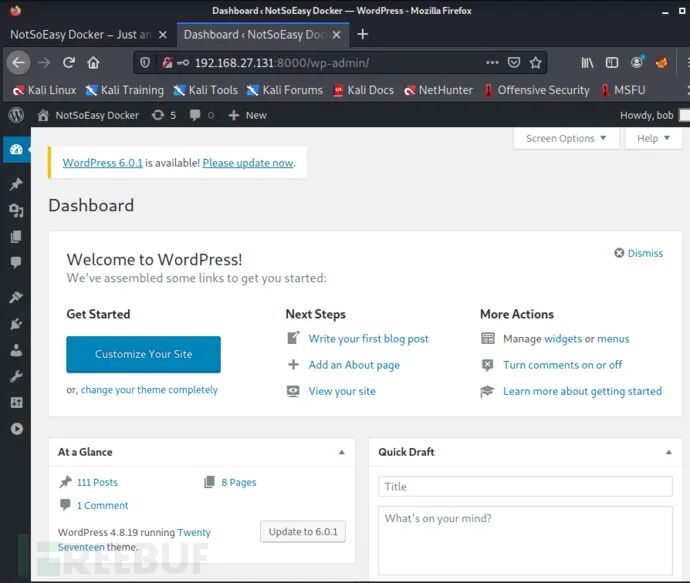Image resolution: width=690 pixels, height=583 pixels.
Task: Open the Kali Docs bookmark
Action: [x=363, y=90]
